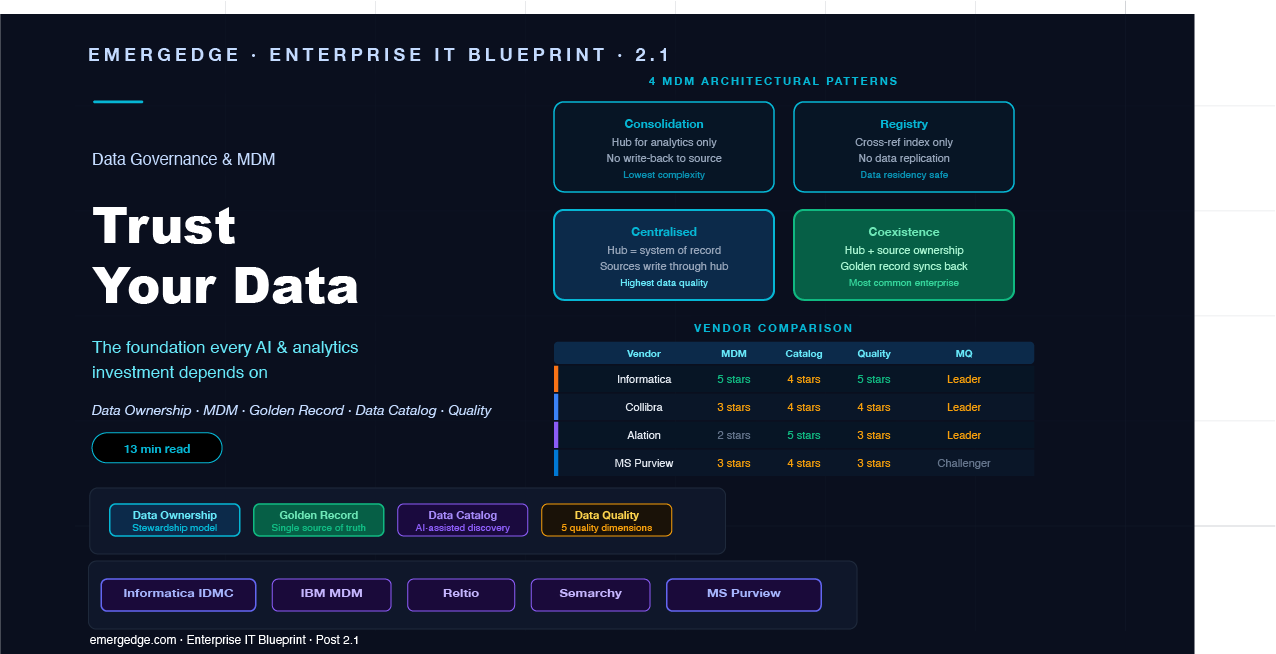Viewport: 1276px width, 654px height.
Task: Click the Reltio vendor box
Action: [x=461, y=595]
